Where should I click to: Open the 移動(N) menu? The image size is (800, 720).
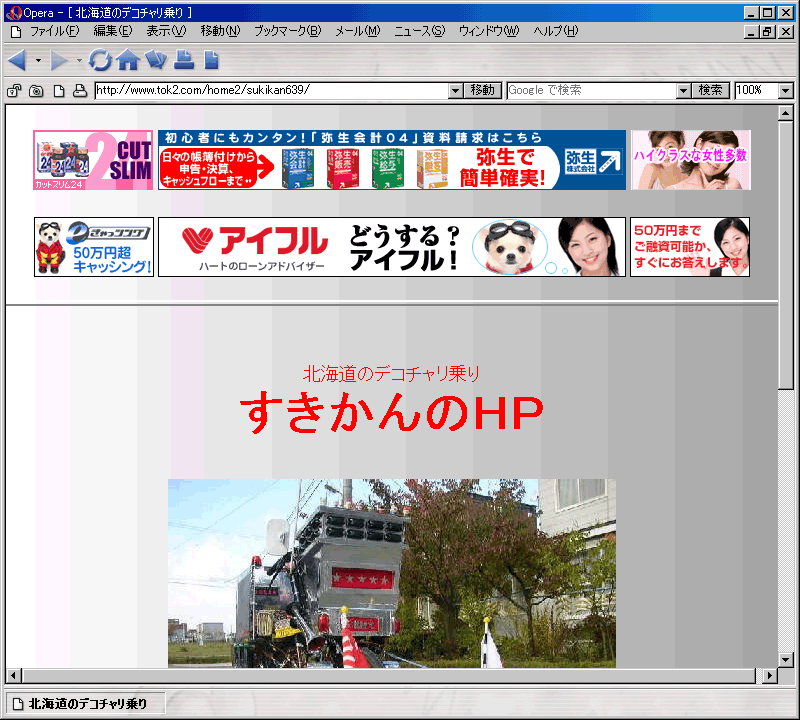(220, 31)
